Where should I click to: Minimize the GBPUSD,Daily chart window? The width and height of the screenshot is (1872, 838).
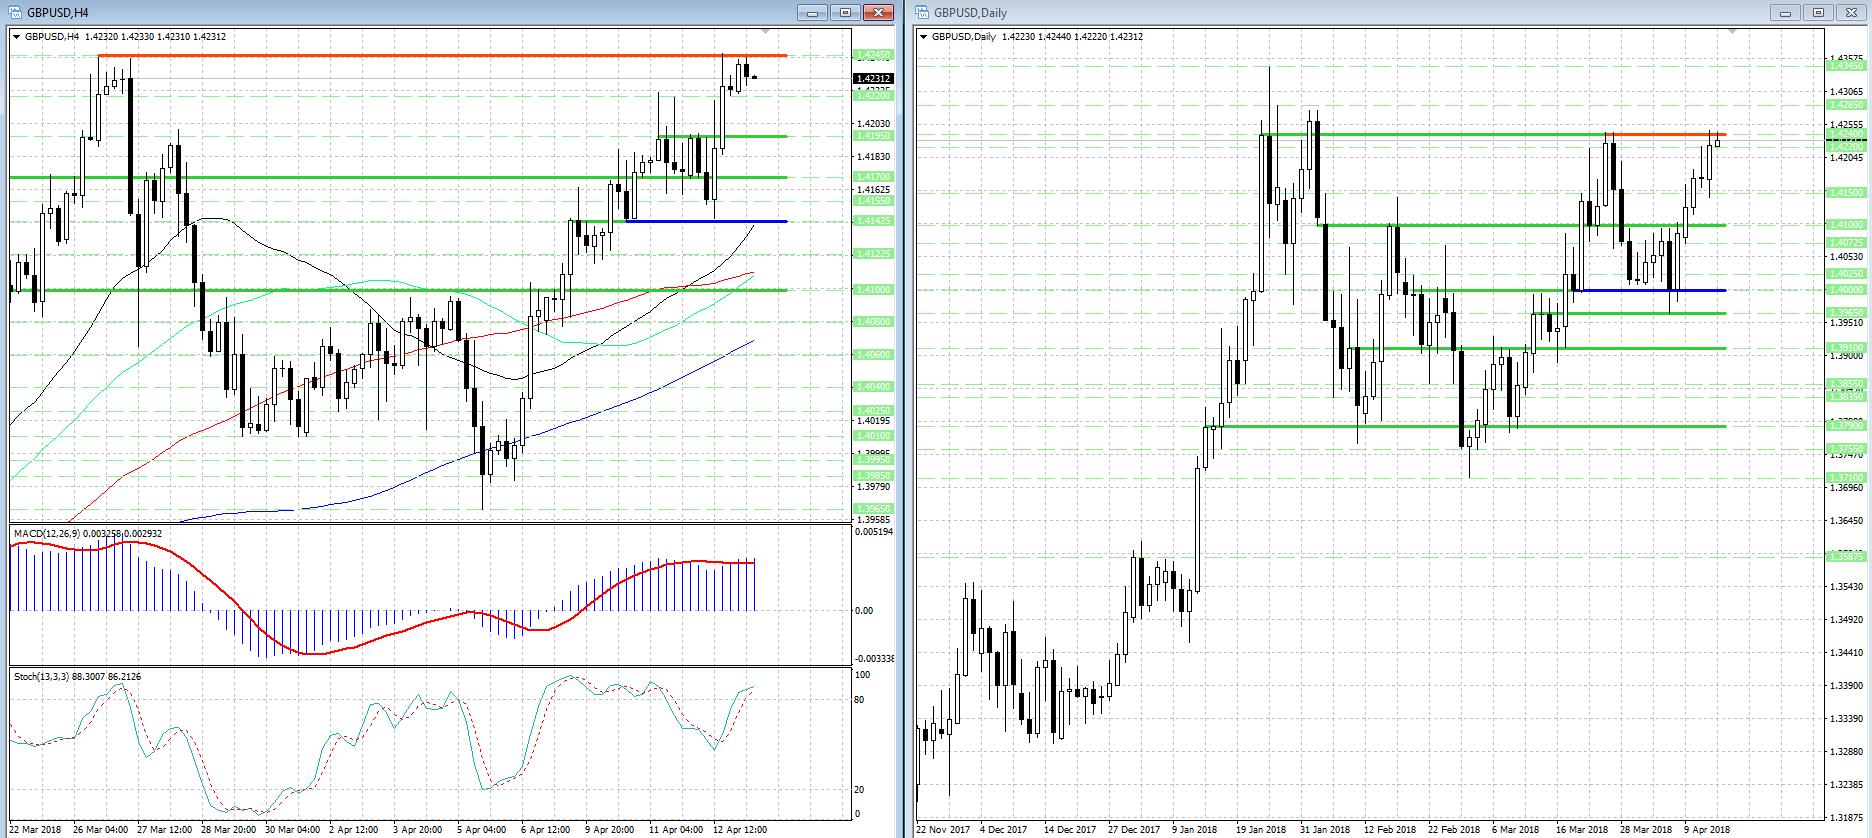1784,12
